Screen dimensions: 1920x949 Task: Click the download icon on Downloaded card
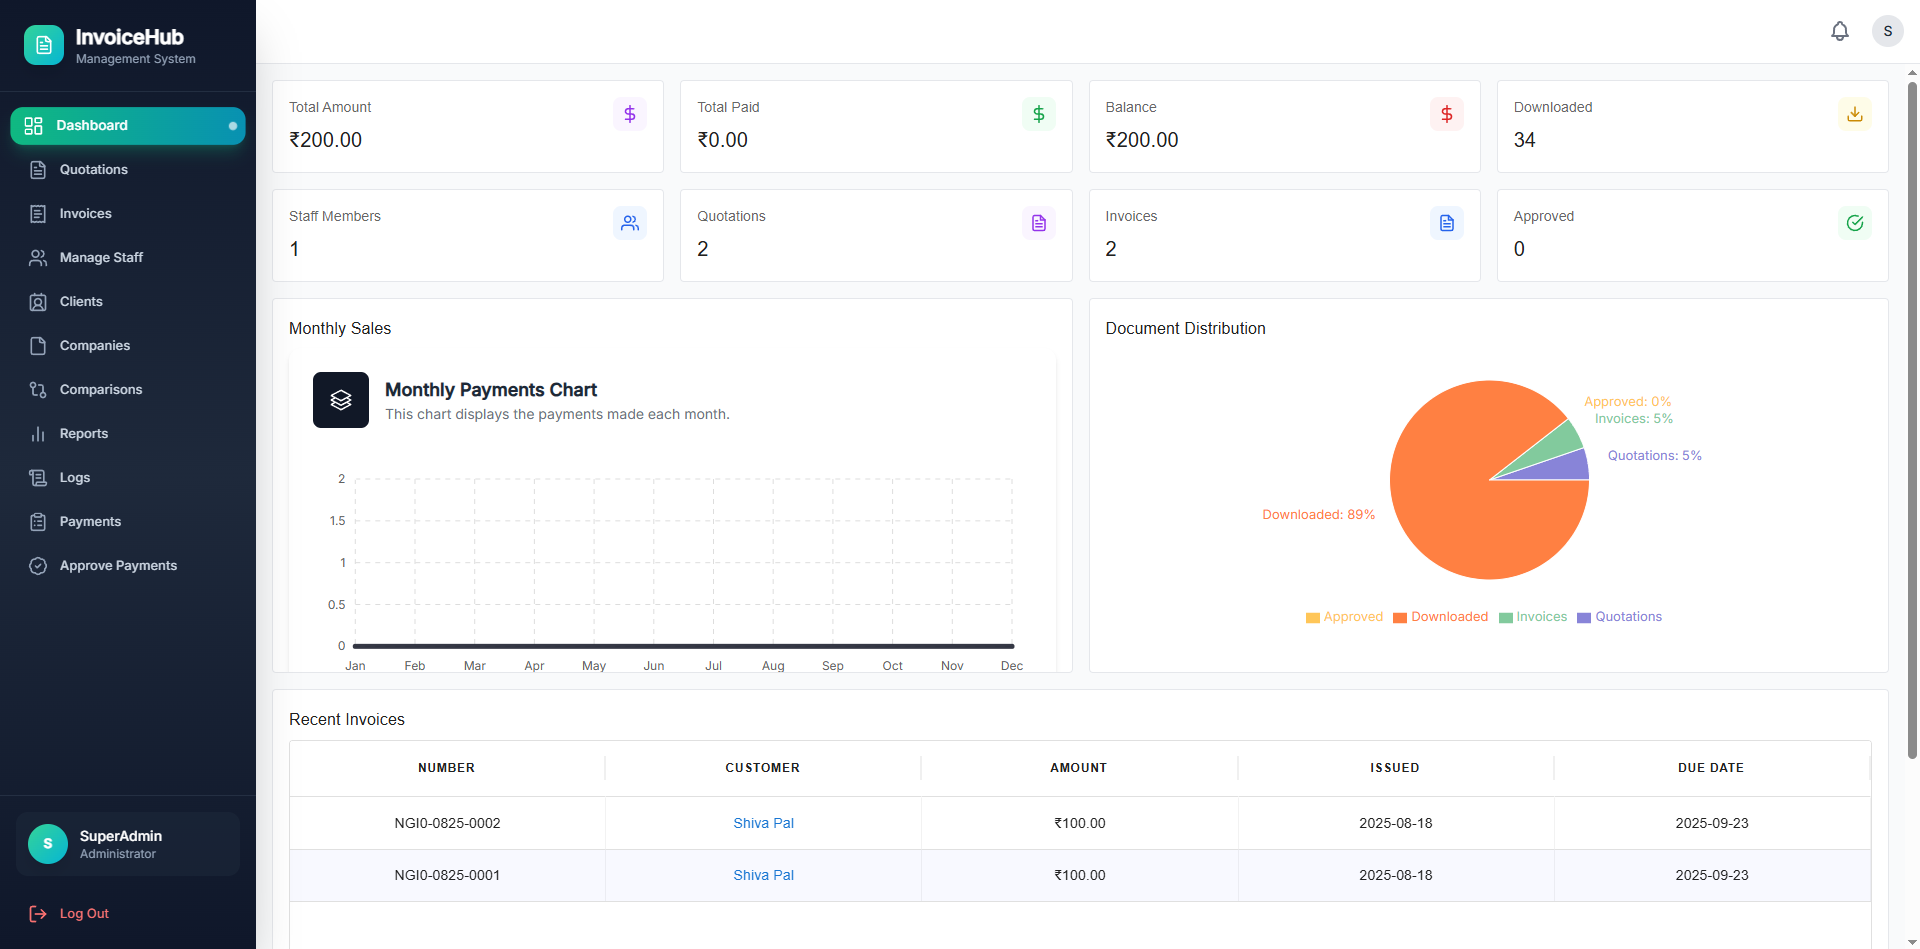1855,114
